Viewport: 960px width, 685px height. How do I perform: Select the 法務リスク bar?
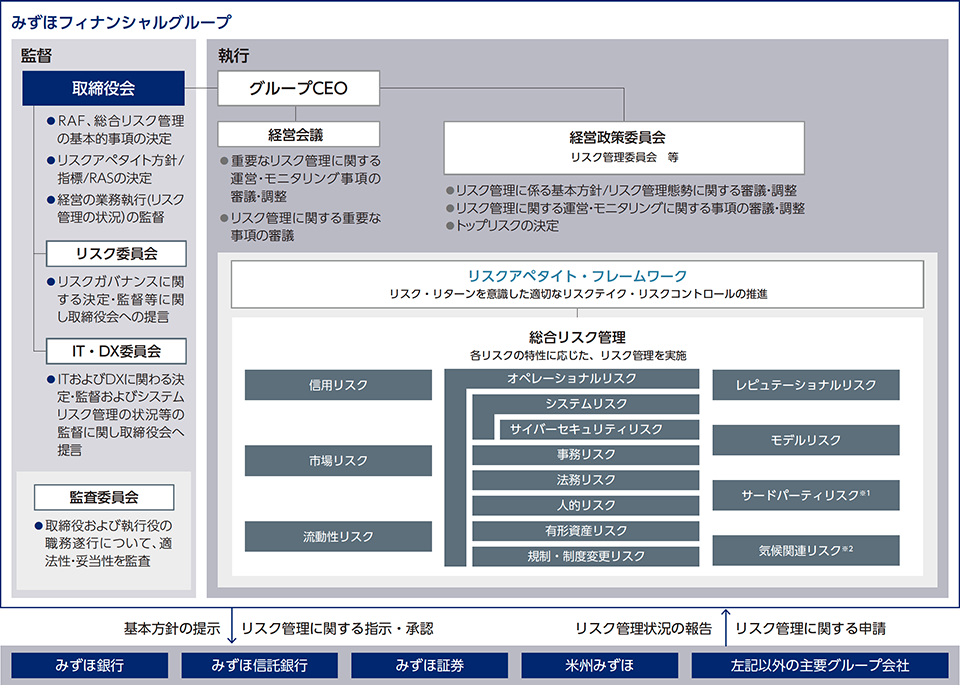pyautogui.click(x=586, y=480)
